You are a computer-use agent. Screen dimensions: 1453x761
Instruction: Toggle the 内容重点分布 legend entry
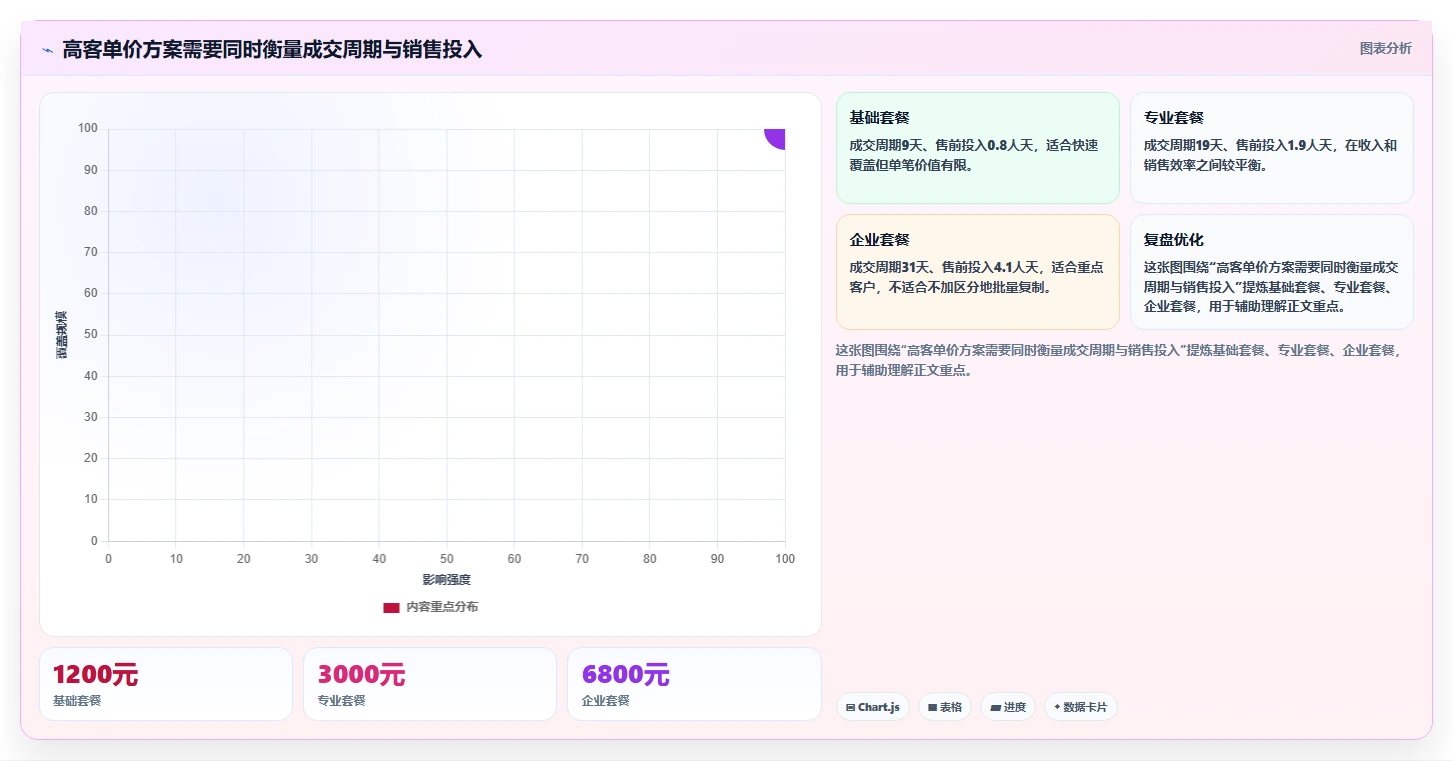tap(431, 607)
